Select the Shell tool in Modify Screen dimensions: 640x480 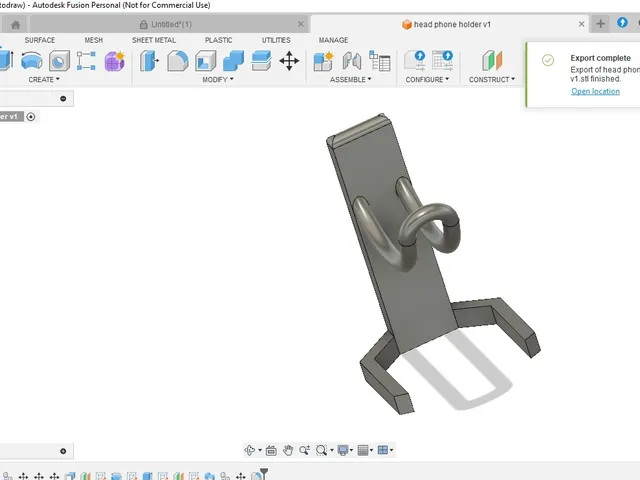(205, 61)
